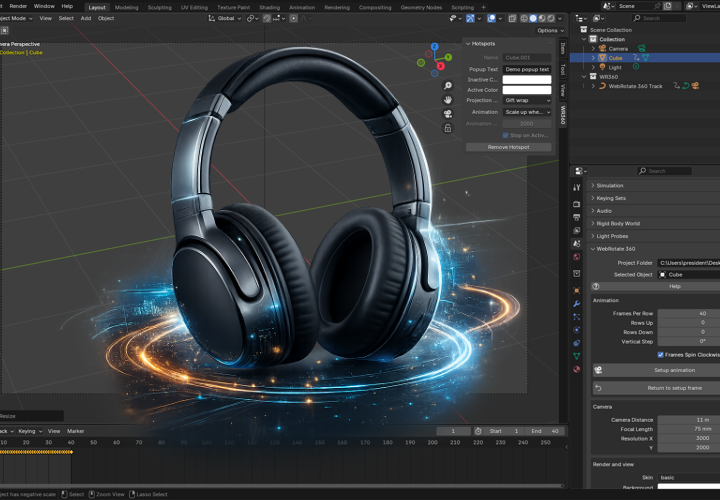Click the green Y axis gizmo ball
The image size is (720, 500).
448,57
